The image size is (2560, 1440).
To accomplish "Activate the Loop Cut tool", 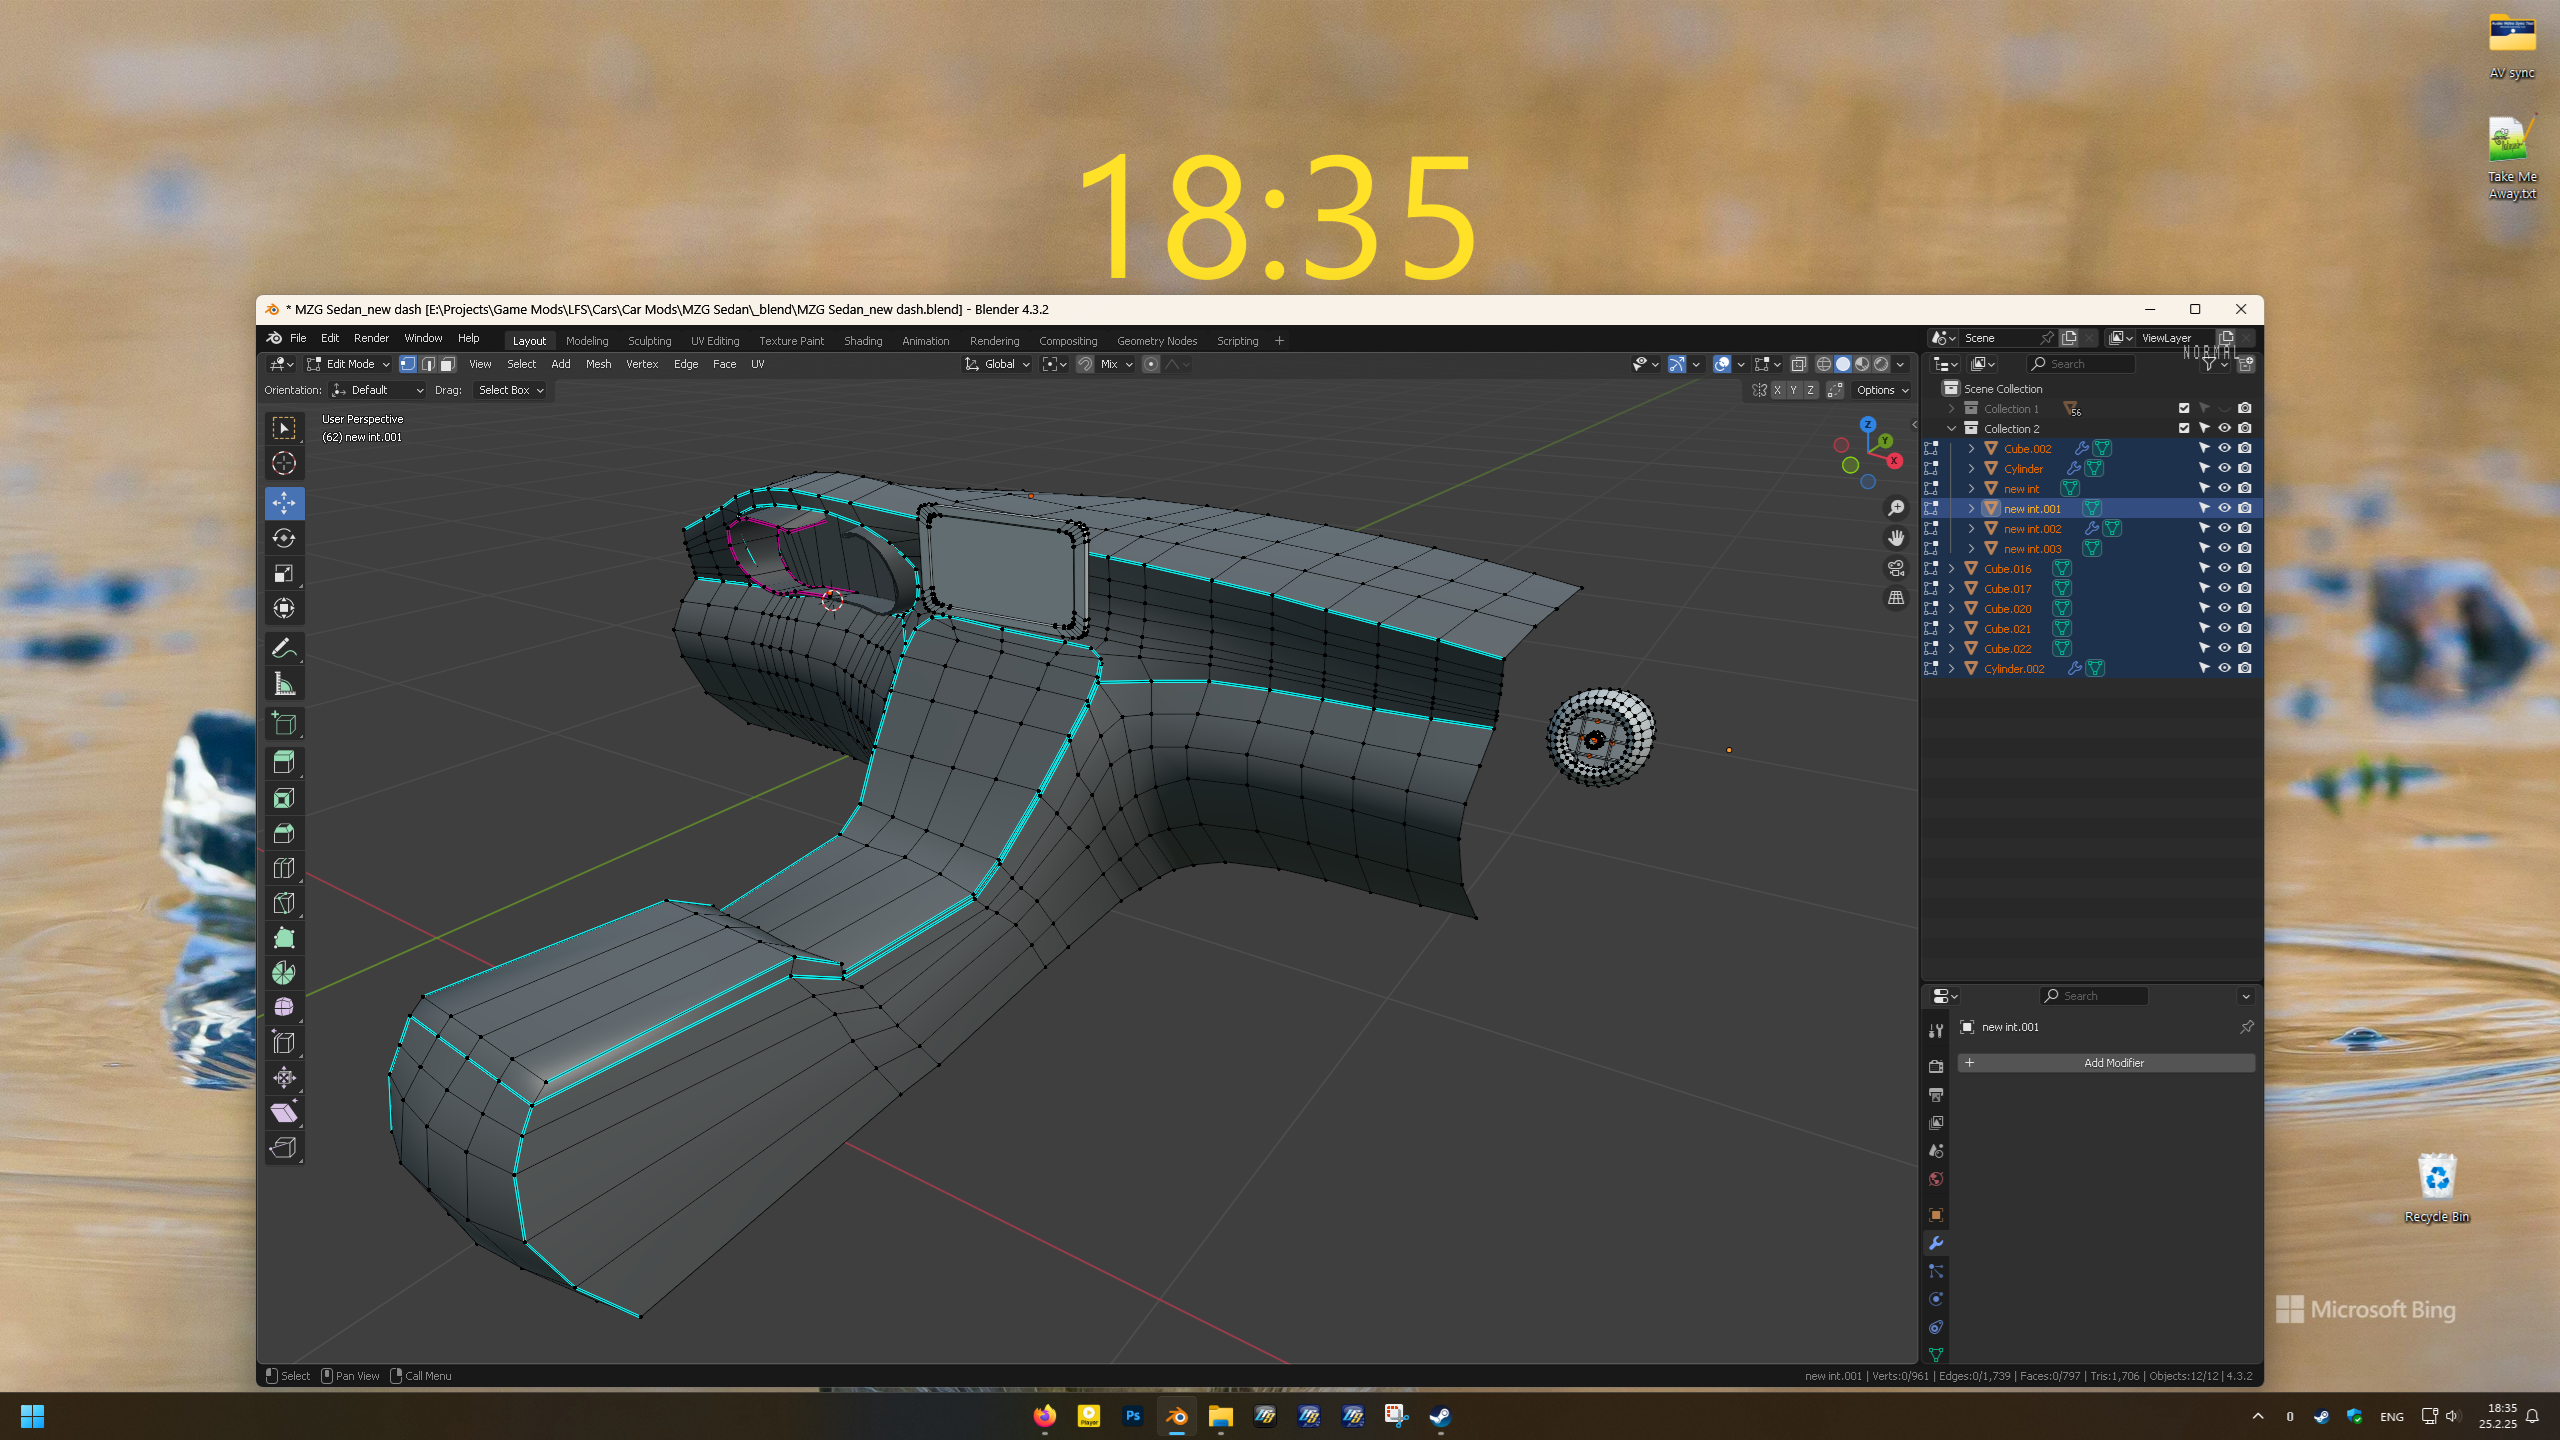I will click(x=284, y=868).
